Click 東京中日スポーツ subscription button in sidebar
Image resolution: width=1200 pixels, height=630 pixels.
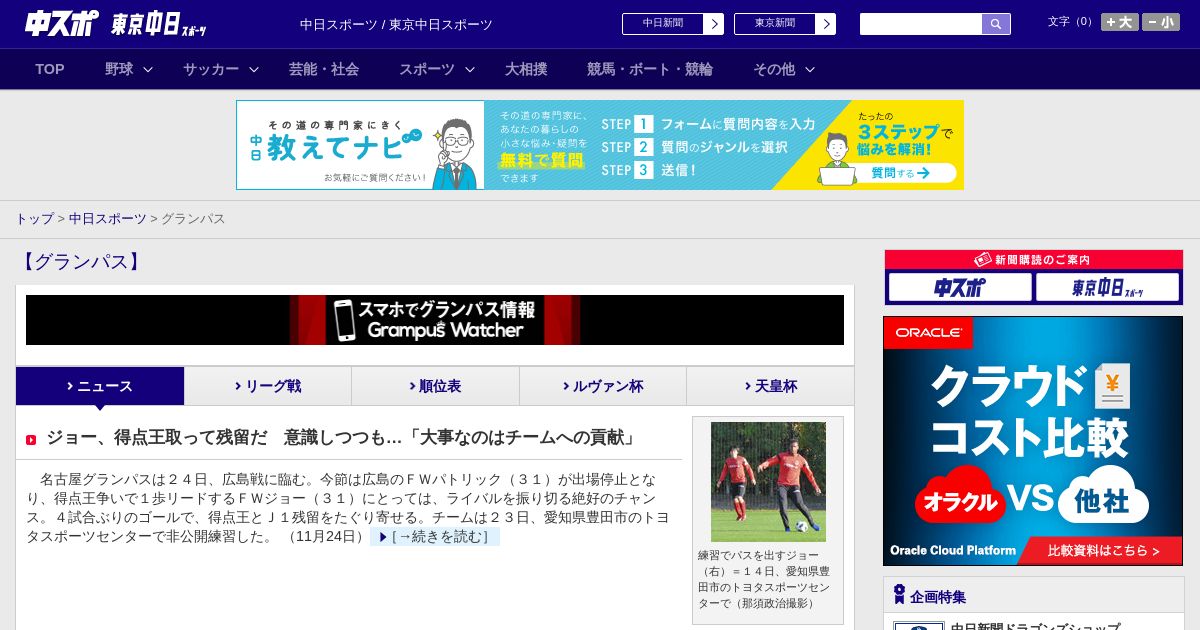[x=1107, y=287]
